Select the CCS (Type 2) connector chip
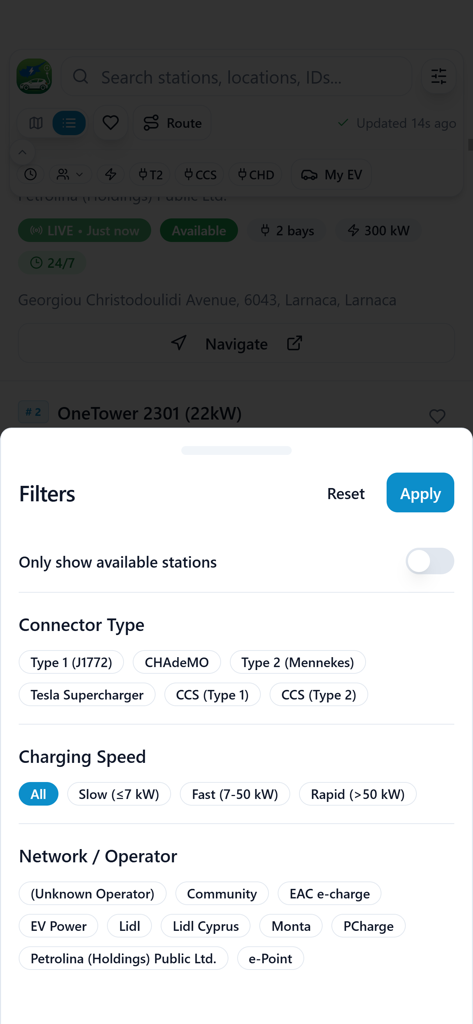Viewport: 473px width, 1024px height. click(319, 695)
